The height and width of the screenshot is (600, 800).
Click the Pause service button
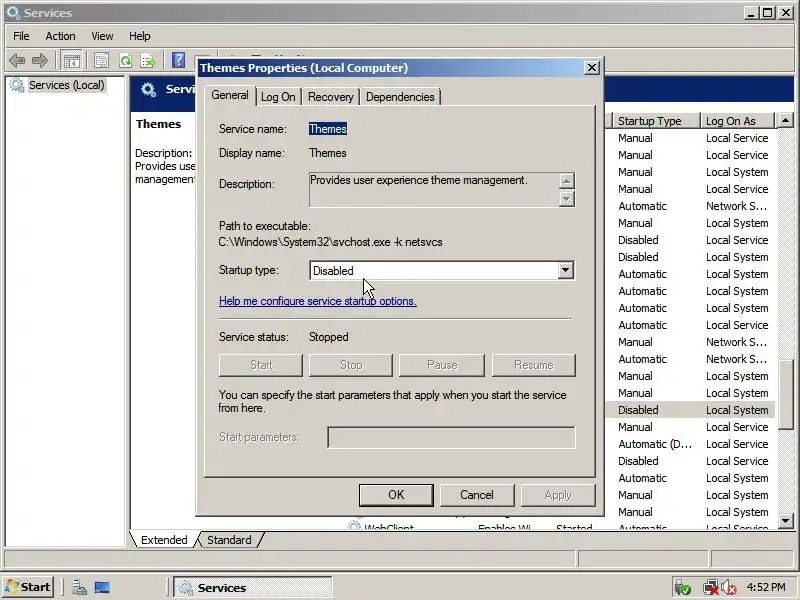[x=442, y=365]
